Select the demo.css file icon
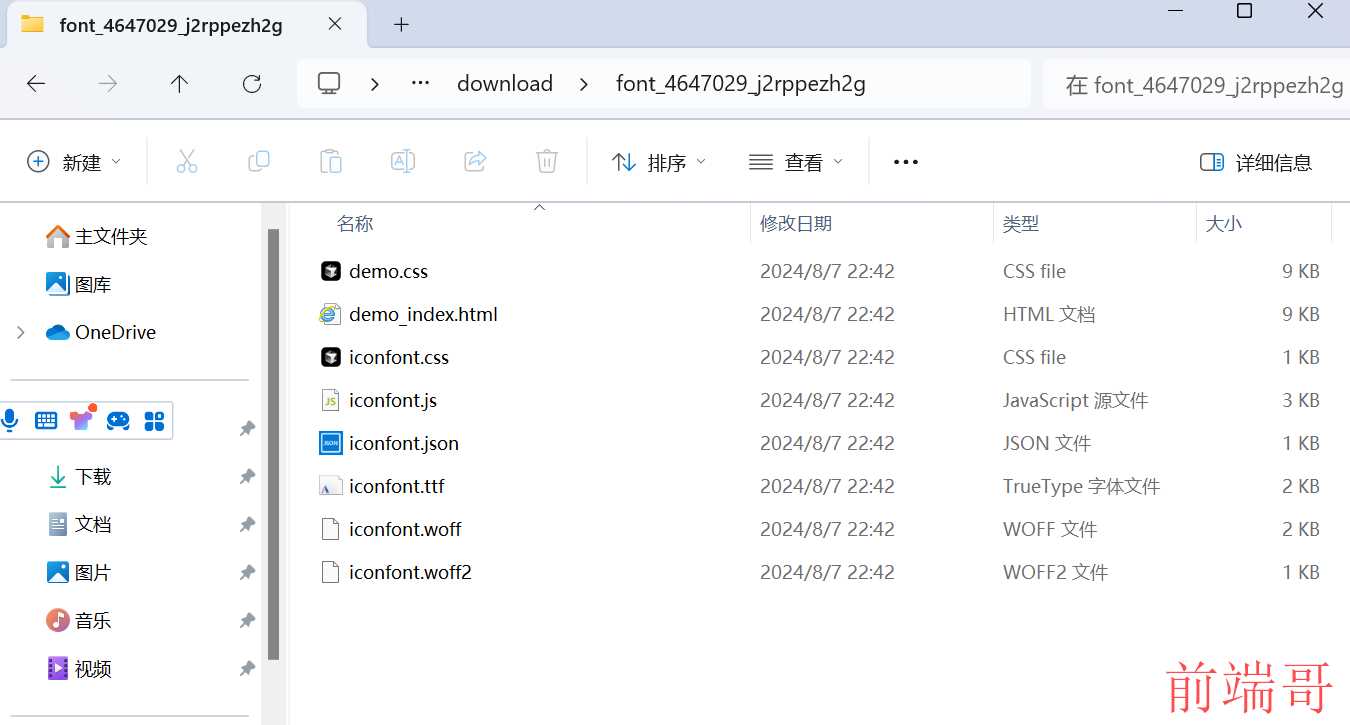Viewport: 1350px width, 725px height. click(x=331, y=271)
